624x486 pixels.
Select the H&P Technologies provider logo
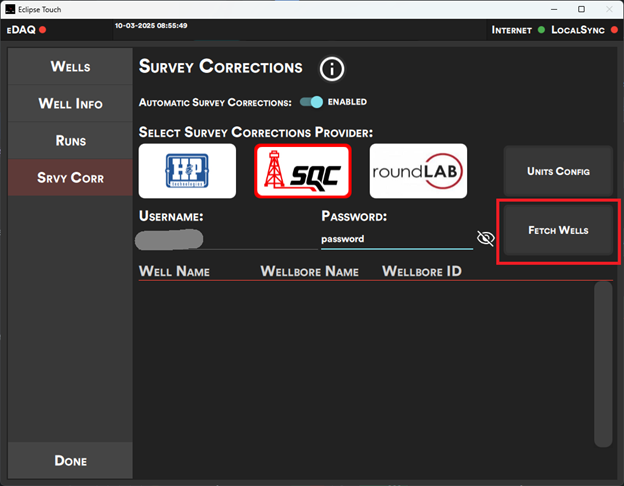point(187,171)
